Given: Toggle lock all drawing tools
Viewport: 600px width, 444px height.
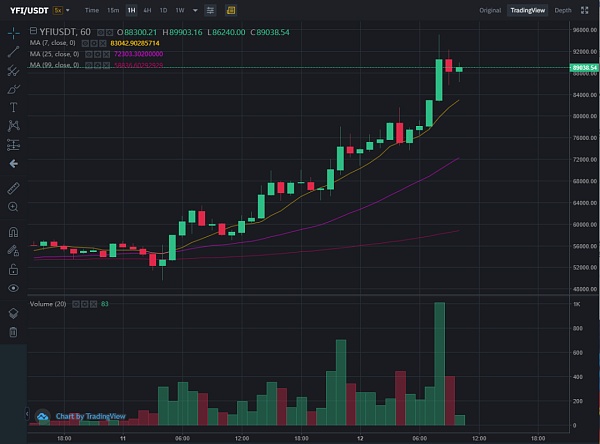Looking at the screenshot, I should (13, 269).
